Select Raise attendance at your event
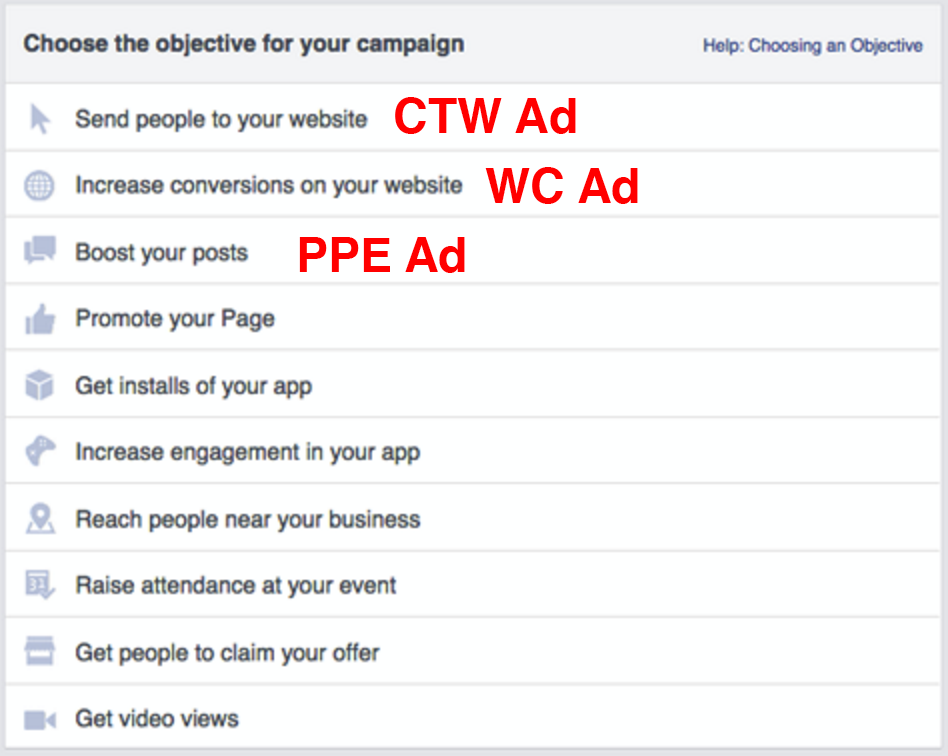 click(x=473, y=585)
